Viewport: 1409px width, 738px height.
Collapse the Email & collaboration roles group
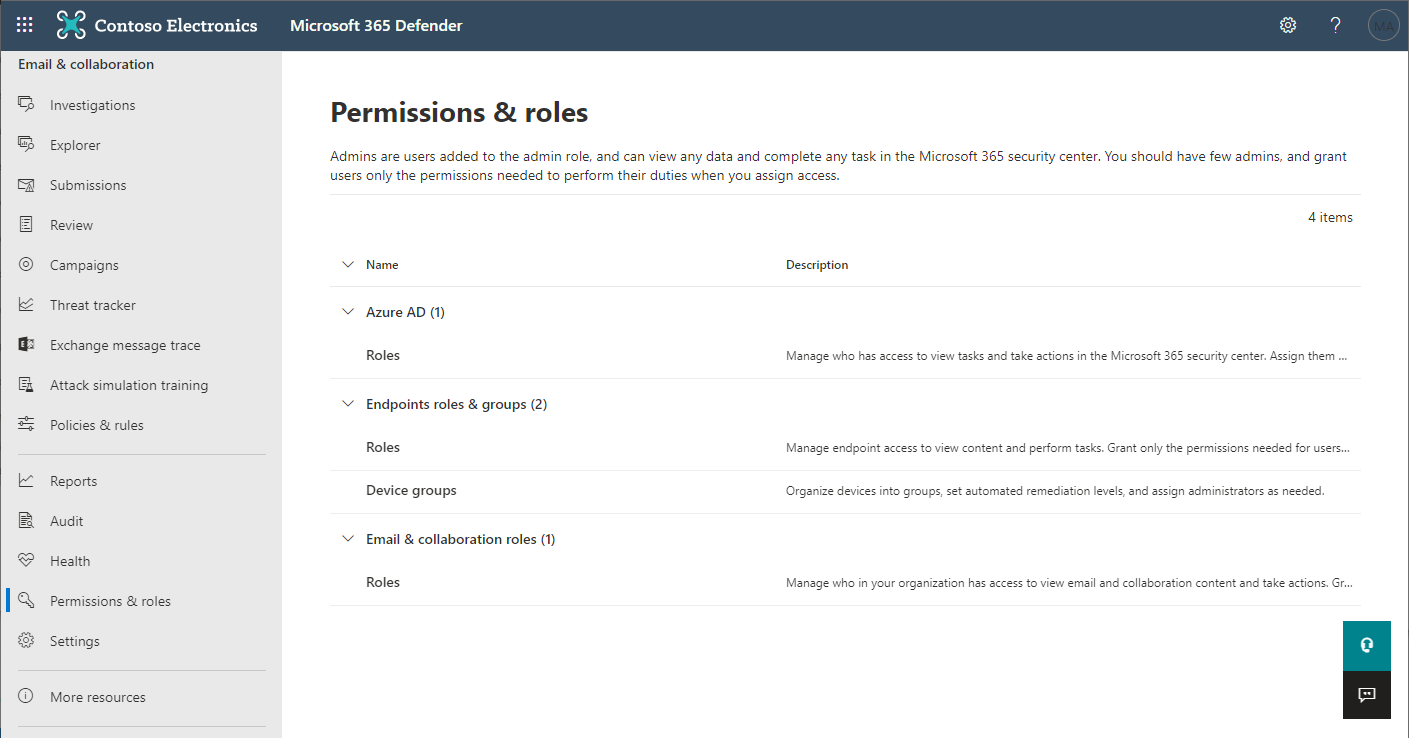[348, 539]
